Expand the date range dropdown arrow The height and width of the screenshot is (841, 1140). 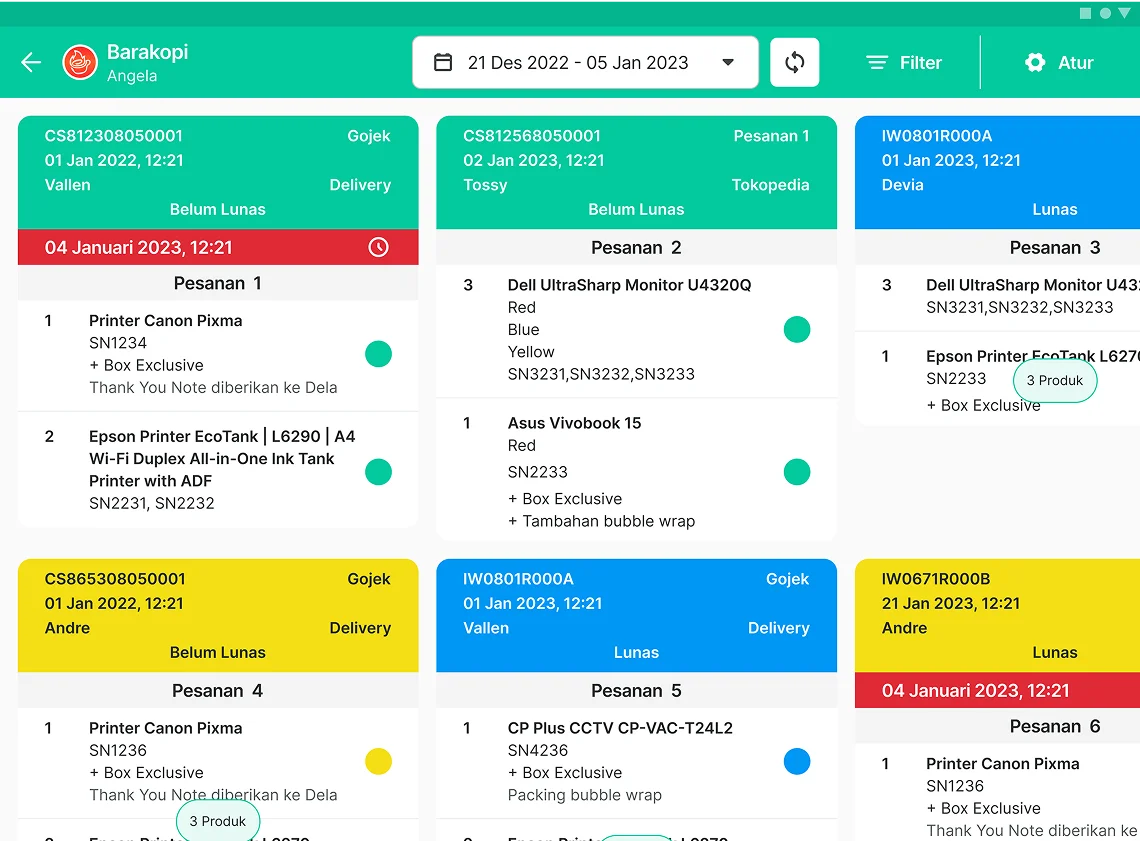(x=728, y=63)
